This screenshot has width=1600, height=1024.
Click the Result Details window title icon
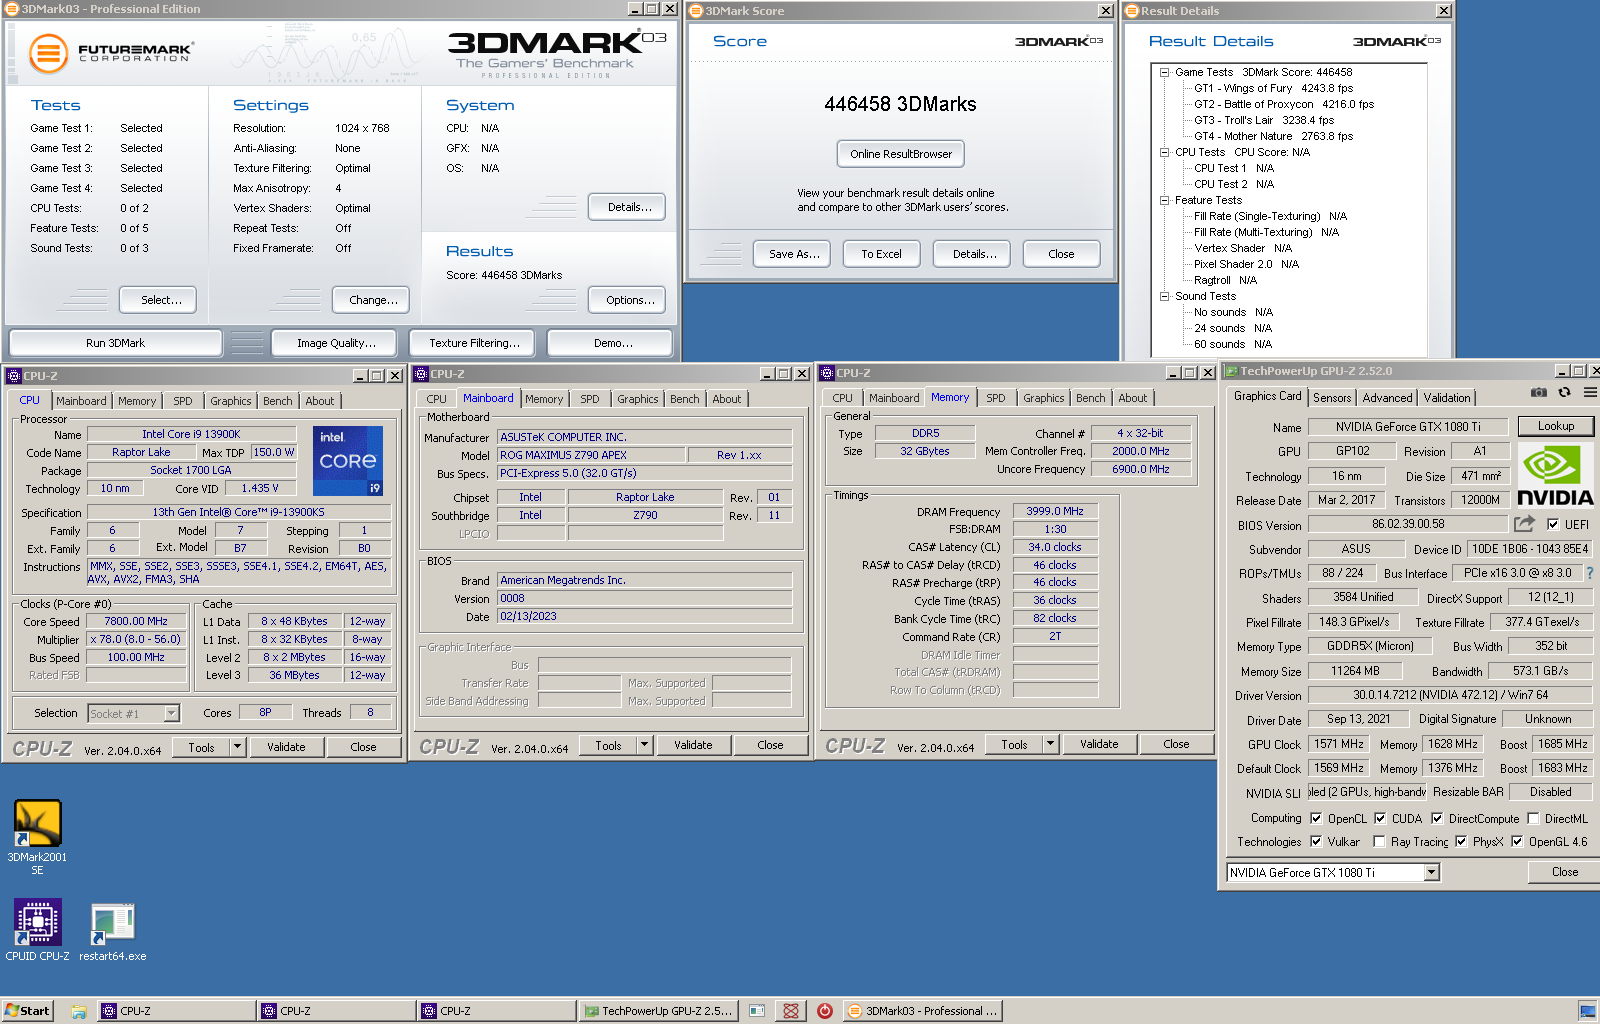pyautogui.click(x=1132, y=11)
